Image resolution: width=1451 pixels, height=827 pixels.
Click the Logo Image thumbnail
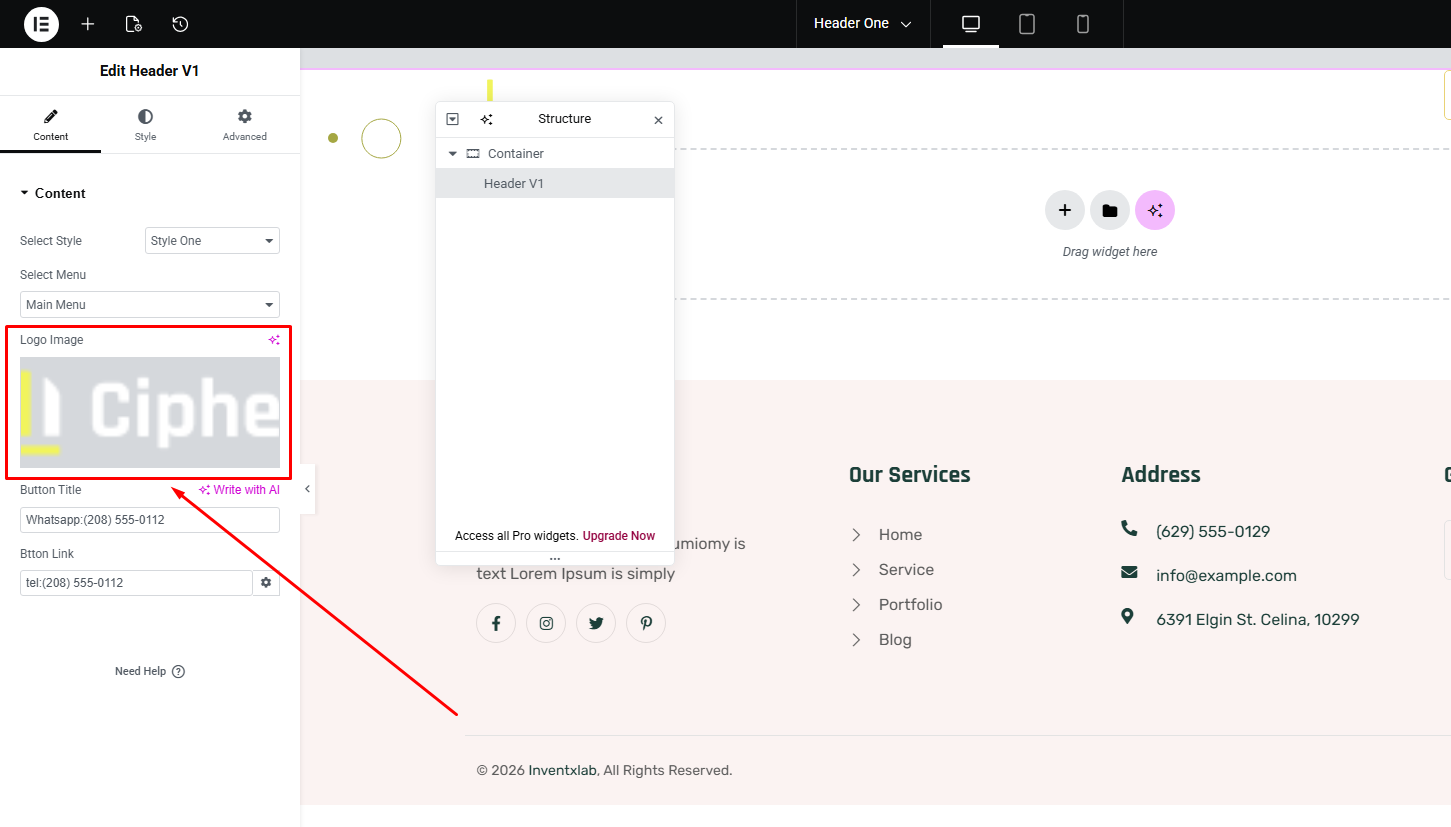[x=150, y=412]
